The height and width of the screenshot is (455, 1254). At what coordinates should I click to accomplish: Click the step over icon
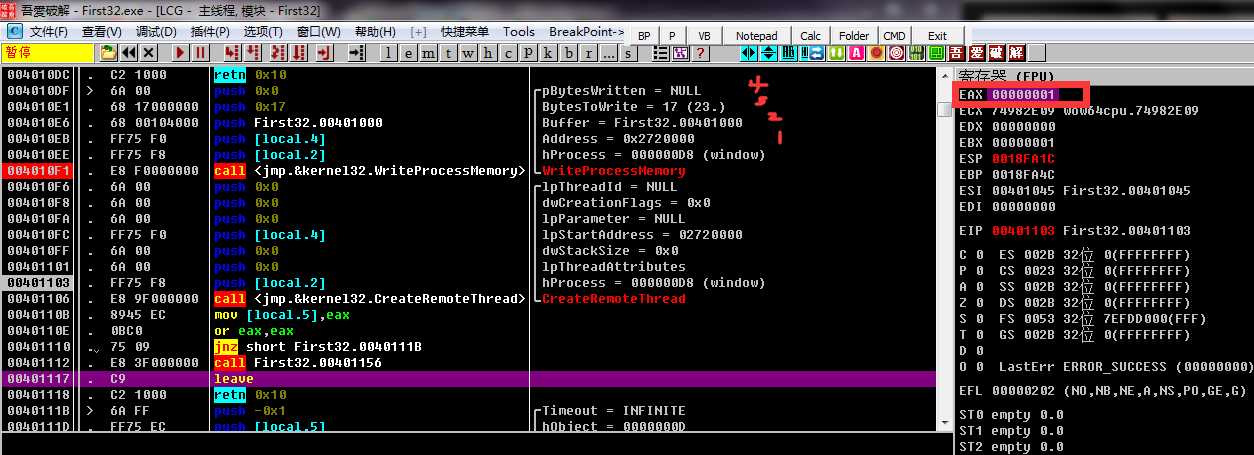(x=252, y=53)
